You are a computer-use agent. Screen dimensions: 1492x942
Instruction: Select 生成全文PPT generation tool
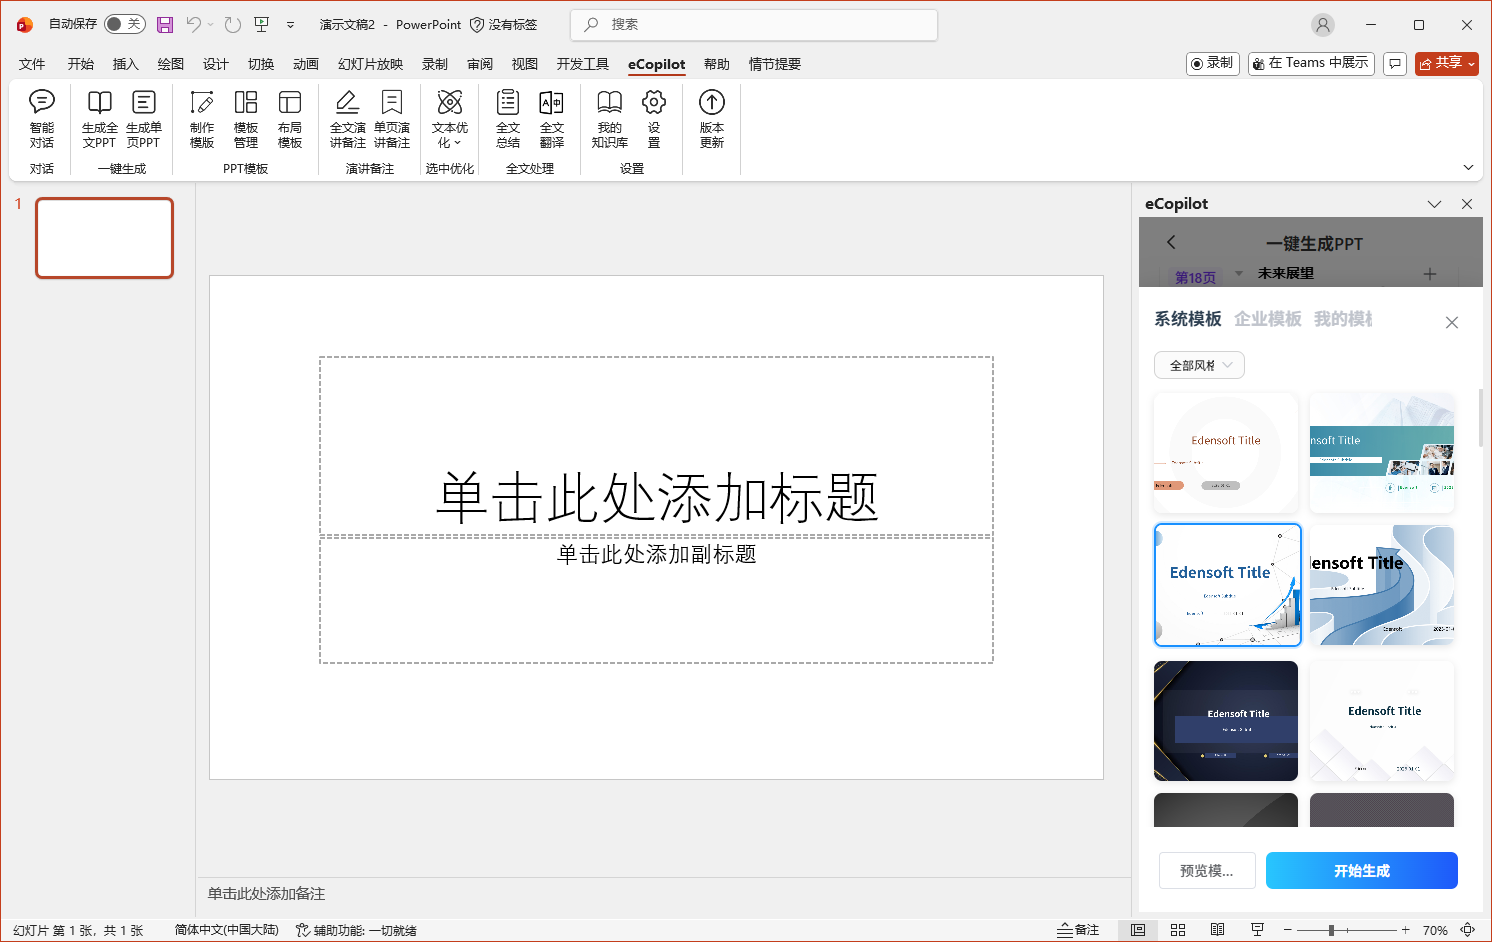click(x=98, y=120)
